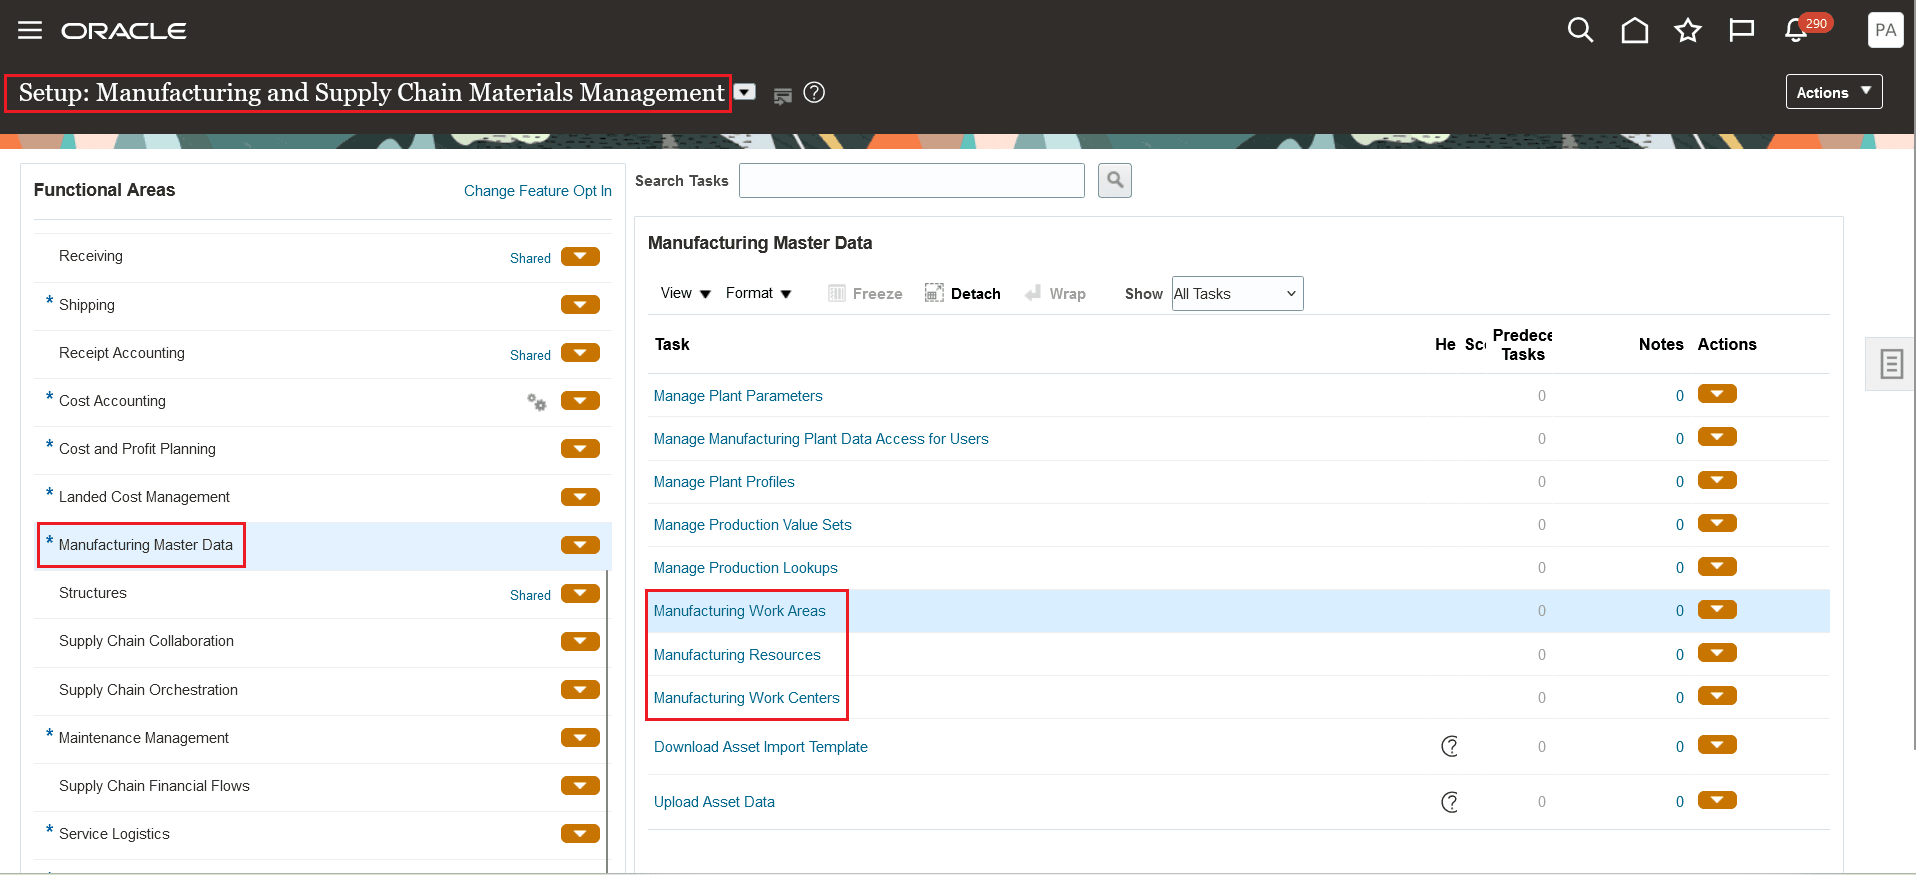The image size is (1916, 875).
Task: Click the Freeze toolbar button
Action: point(865,293)
